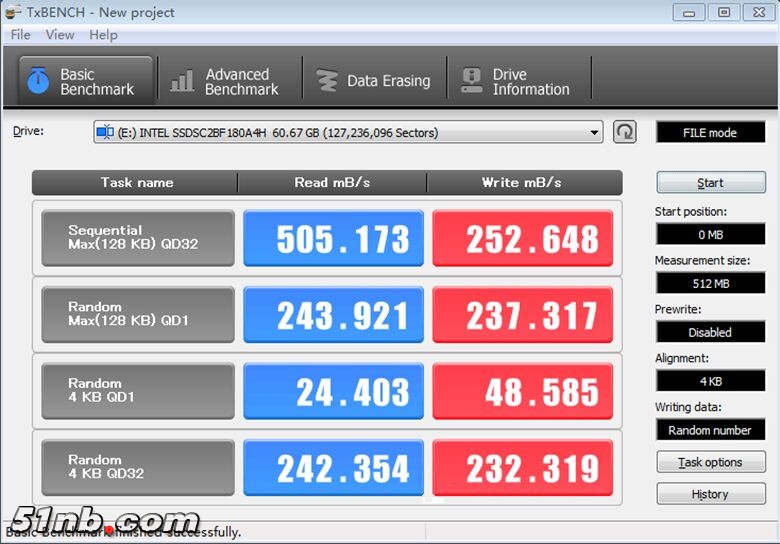This screenshot has width=780, height=544.
Task: Toggle the FILE mode button
Action: (710, 133)
